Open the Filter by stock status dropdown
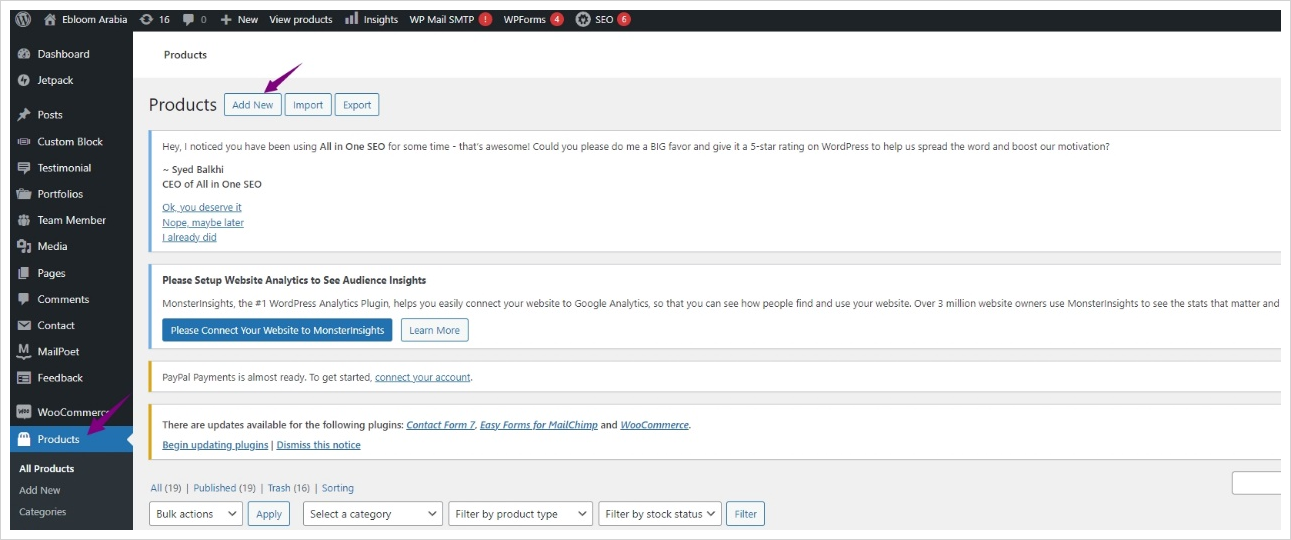Screen dimensions: 1291x540 click(660, 514)
